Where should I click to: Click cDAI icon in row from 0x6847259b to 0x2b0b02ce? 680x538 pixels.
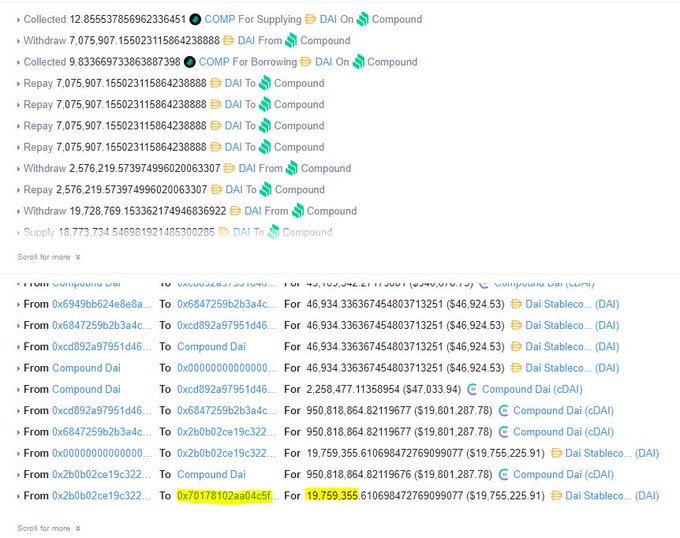click(503, 432)
